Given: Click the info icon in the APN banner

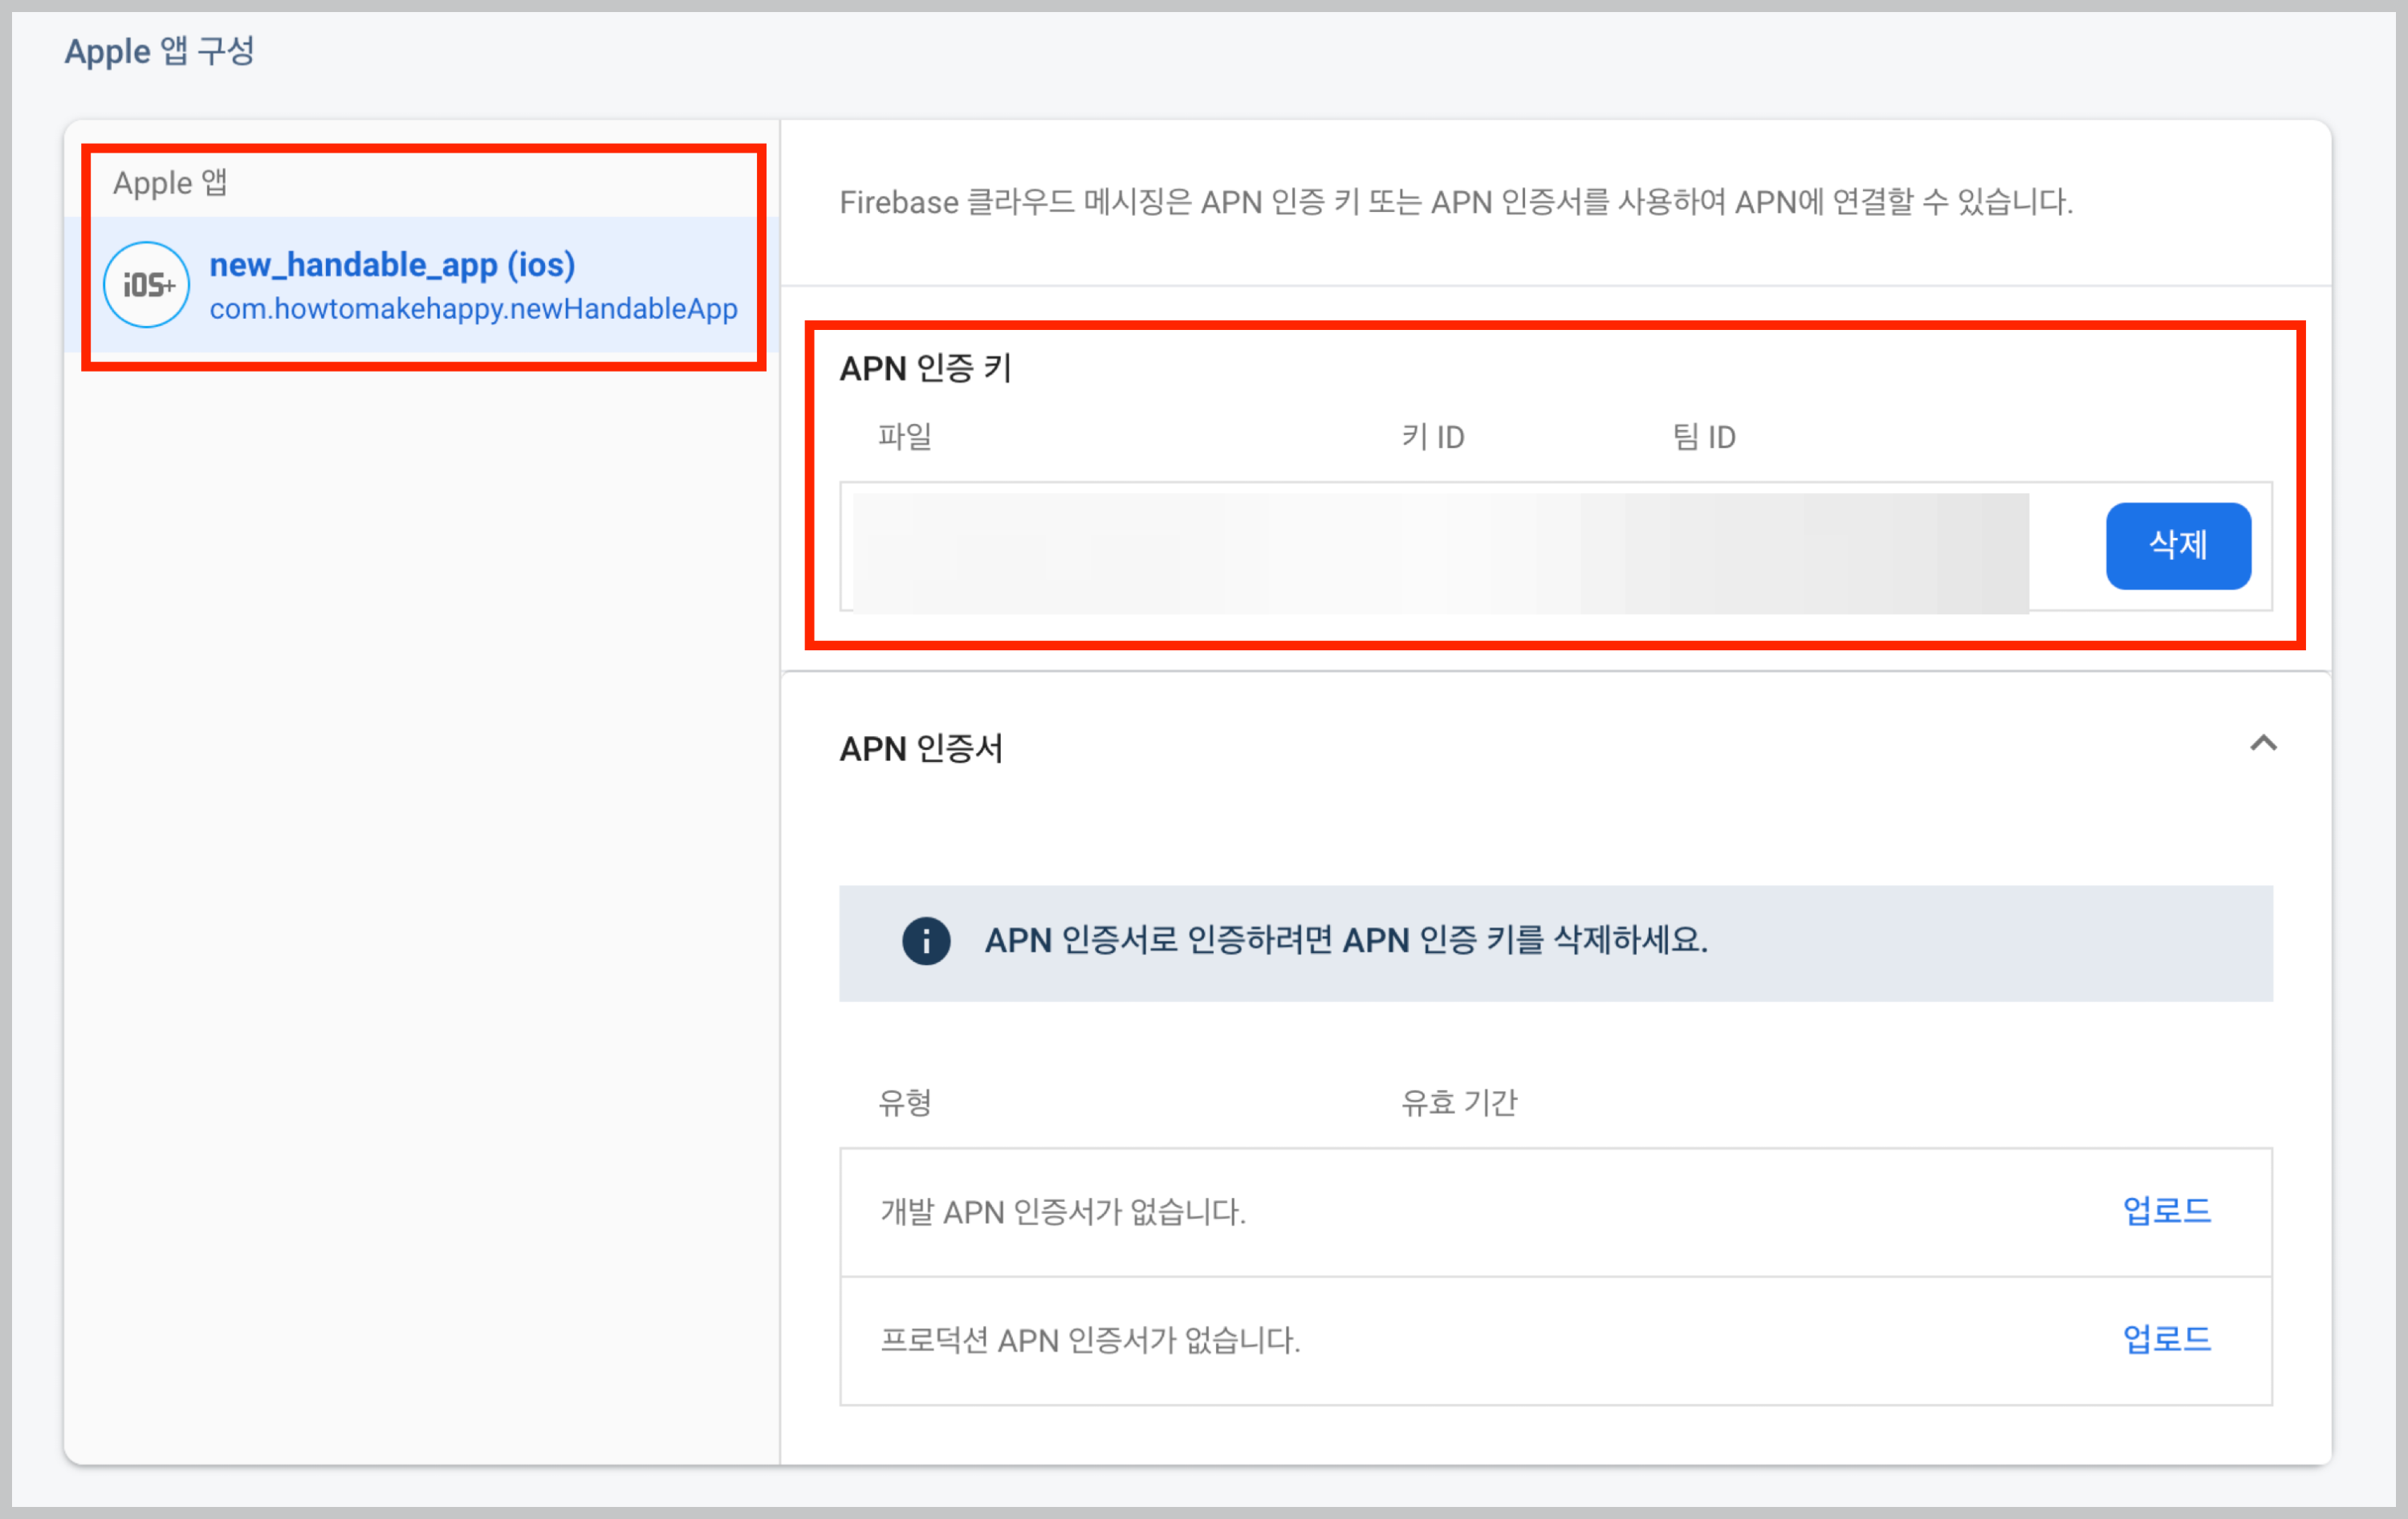Looking at the screenshot, I should pos(925,940).
